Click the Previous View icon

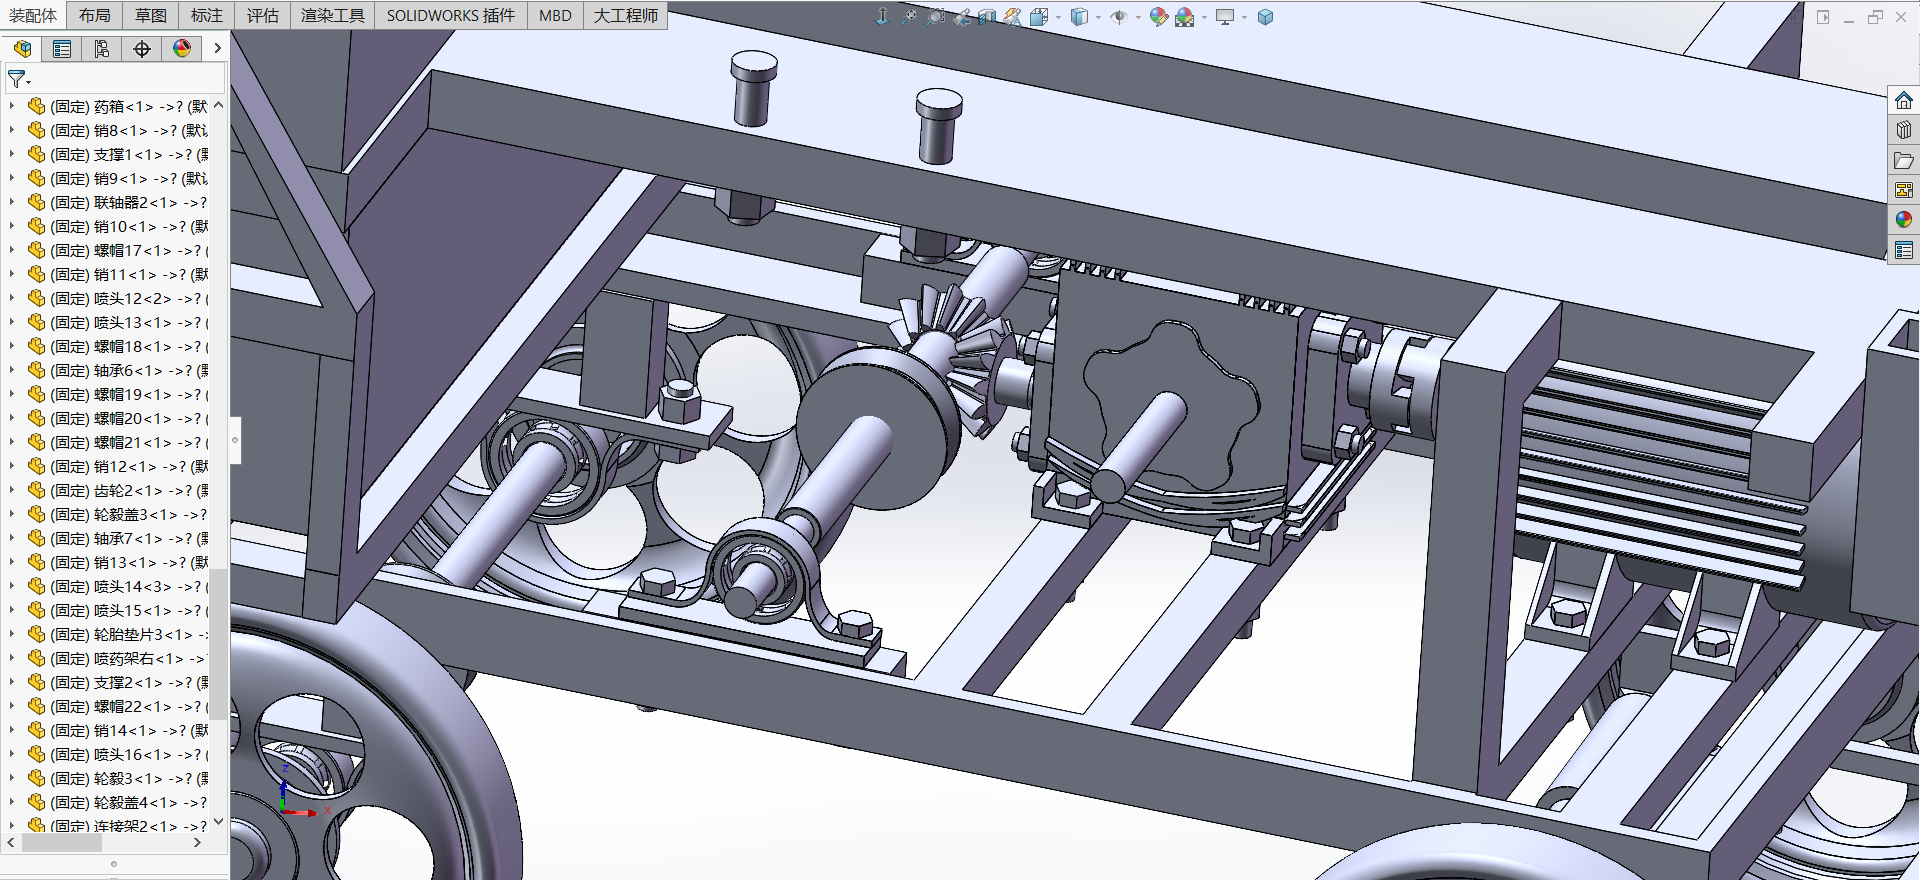[961, 17]
